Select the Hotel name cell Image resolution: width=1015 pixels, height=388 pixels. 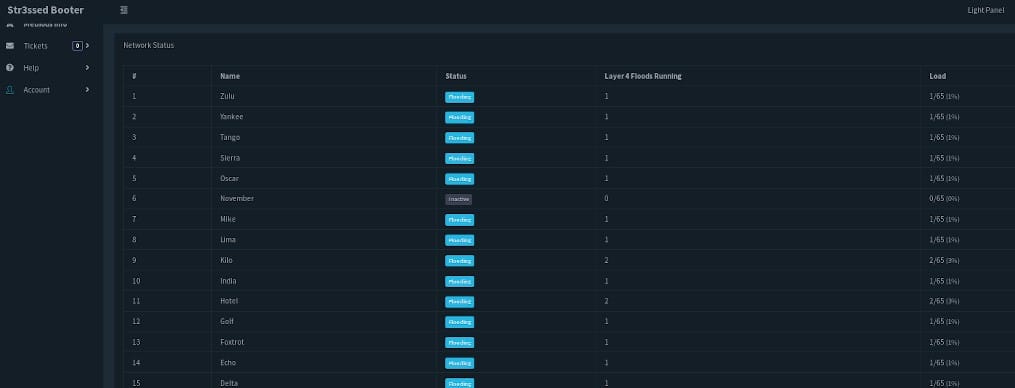(x=229, y=301)
